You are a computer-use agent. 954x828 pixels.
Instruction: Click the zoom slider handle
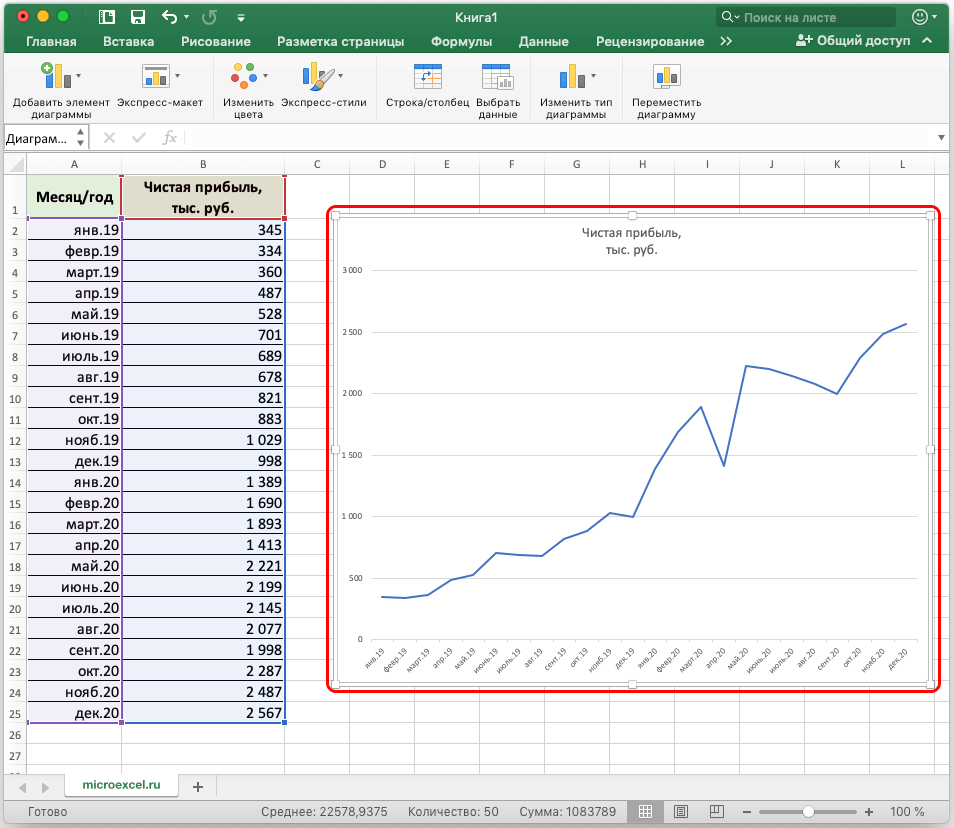(808, 812)
